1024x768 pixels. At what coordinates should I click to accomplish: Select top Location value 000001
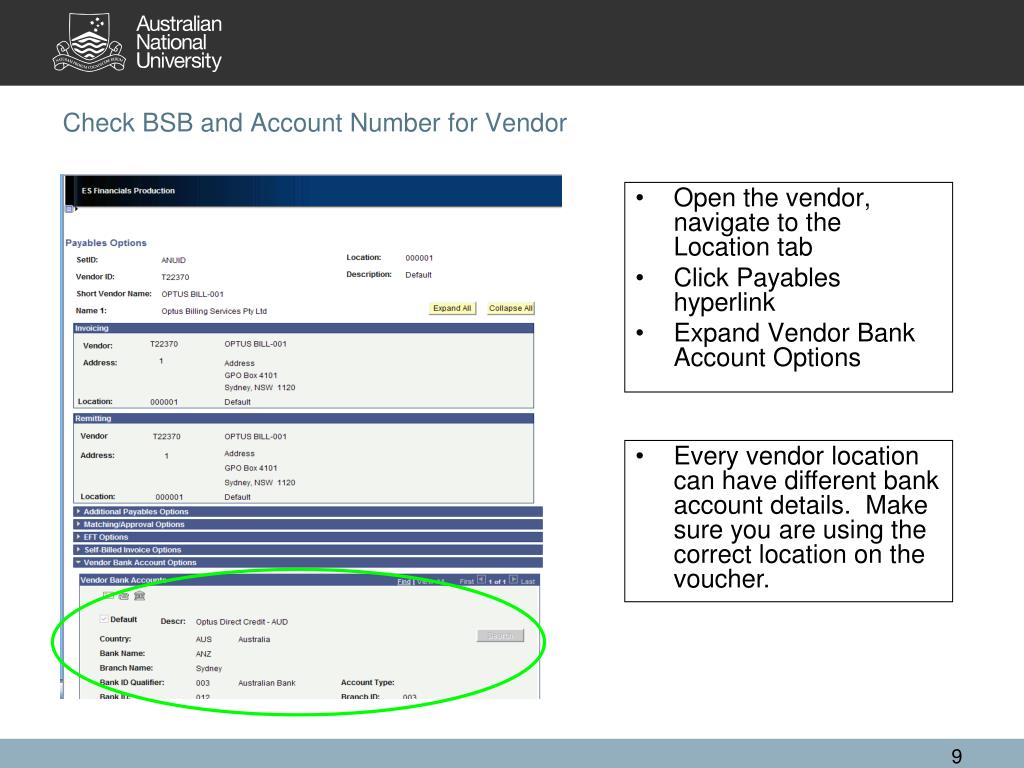pos(419,258)
